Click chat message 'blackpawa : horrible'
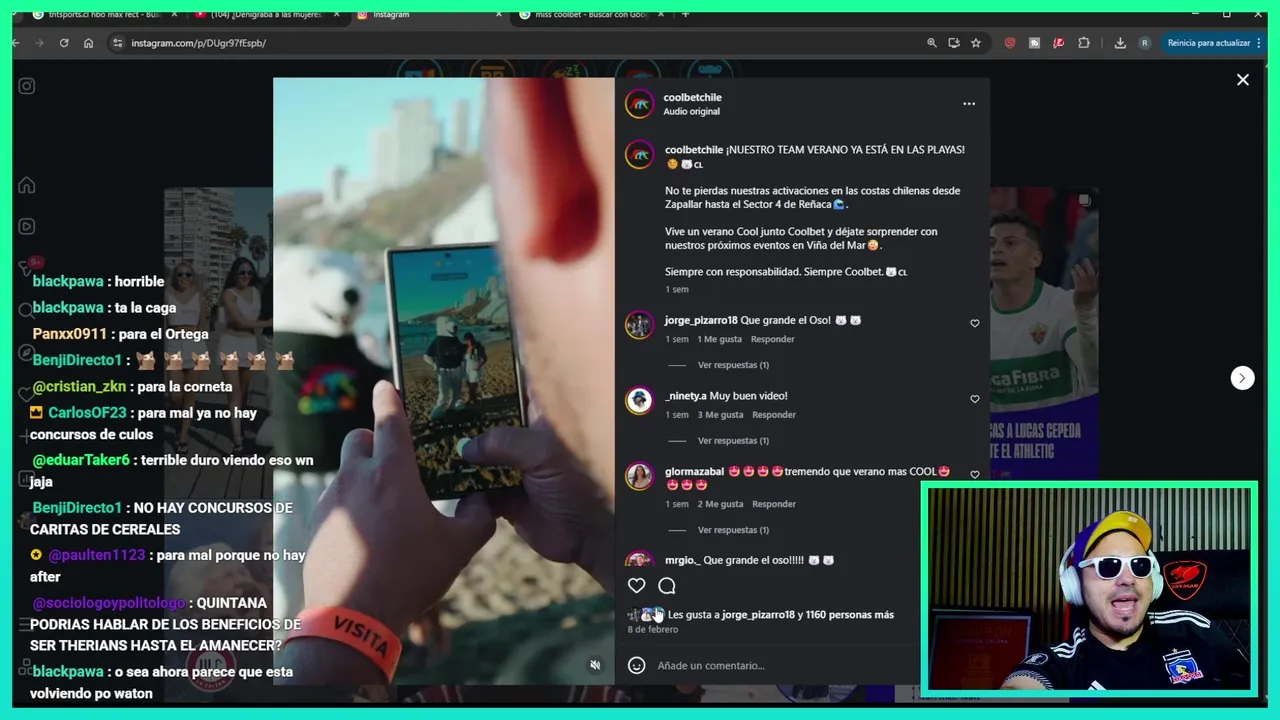The height and width of the screenshot is (720, 1280). pyautogui.click(x=98, y=282)
